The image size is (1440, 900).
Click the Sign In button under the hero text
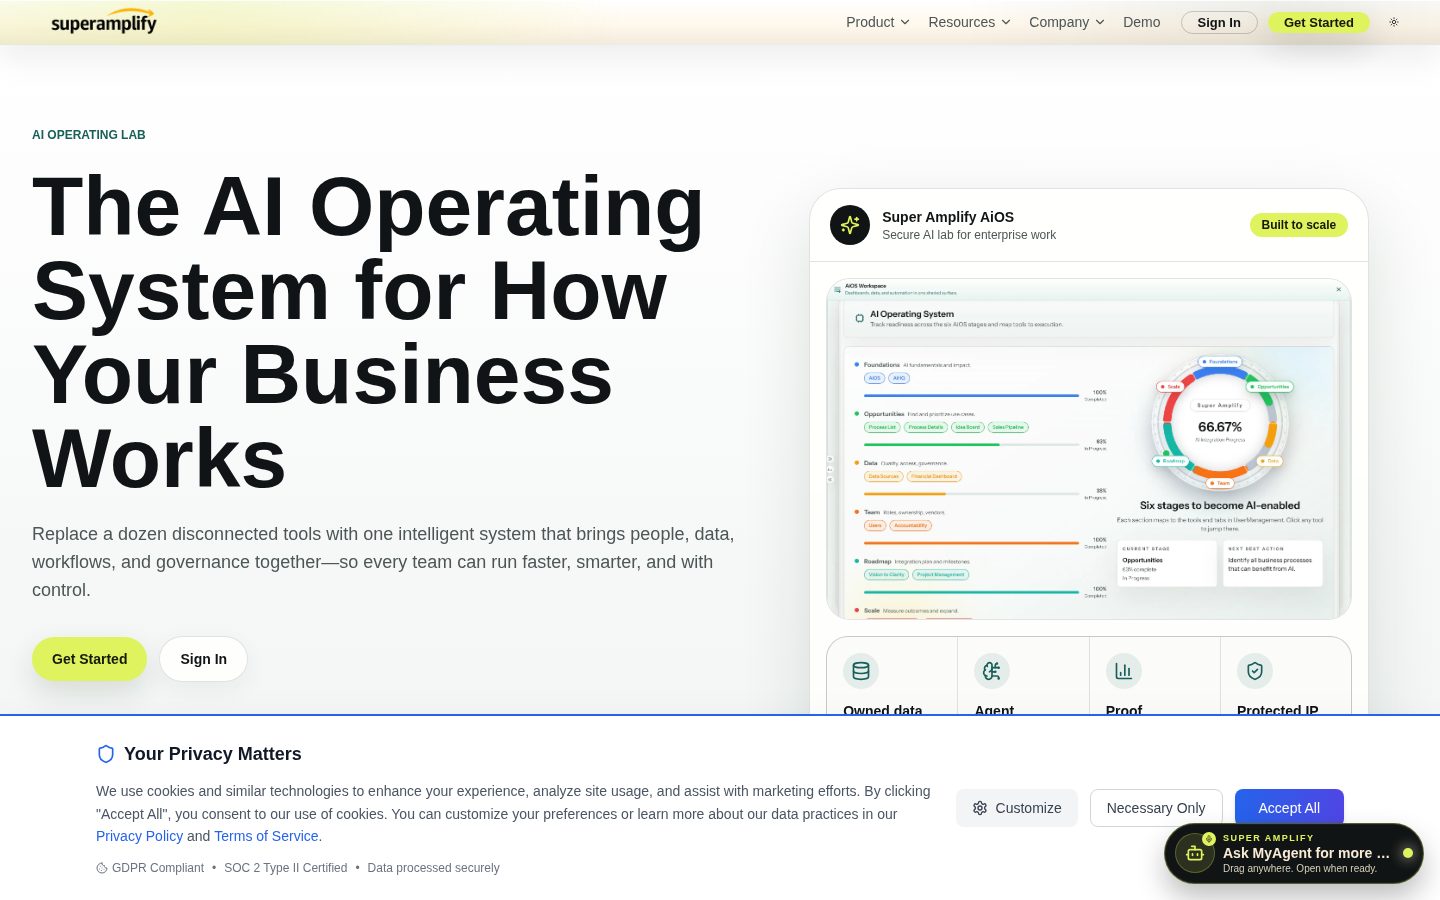203,659
